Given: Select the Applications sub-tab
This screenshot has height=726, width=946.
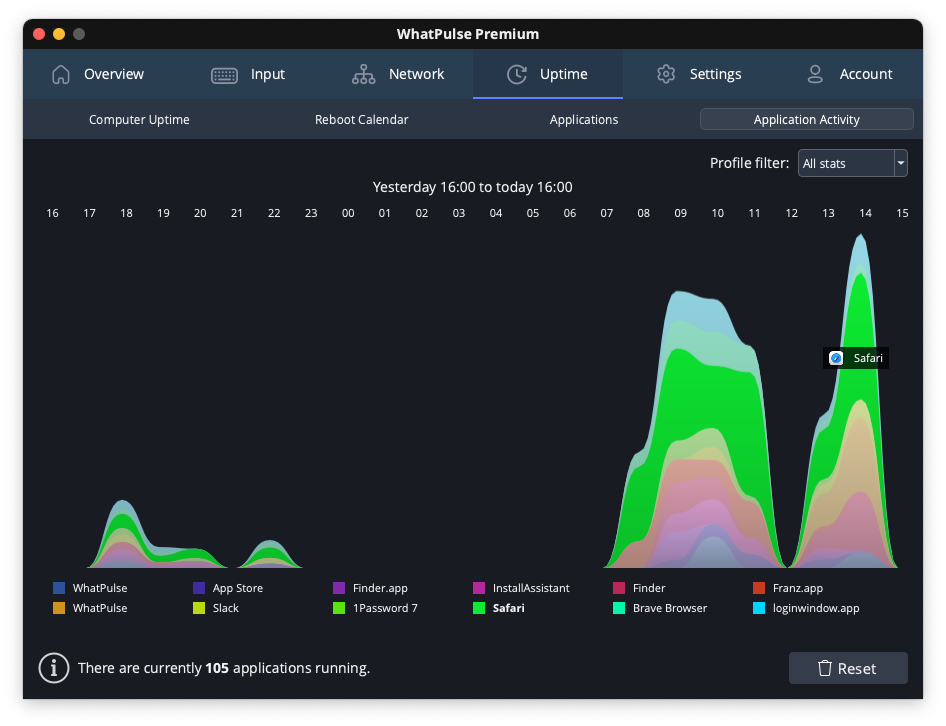Looking at the screenshot, I should [x=584, y=120].
